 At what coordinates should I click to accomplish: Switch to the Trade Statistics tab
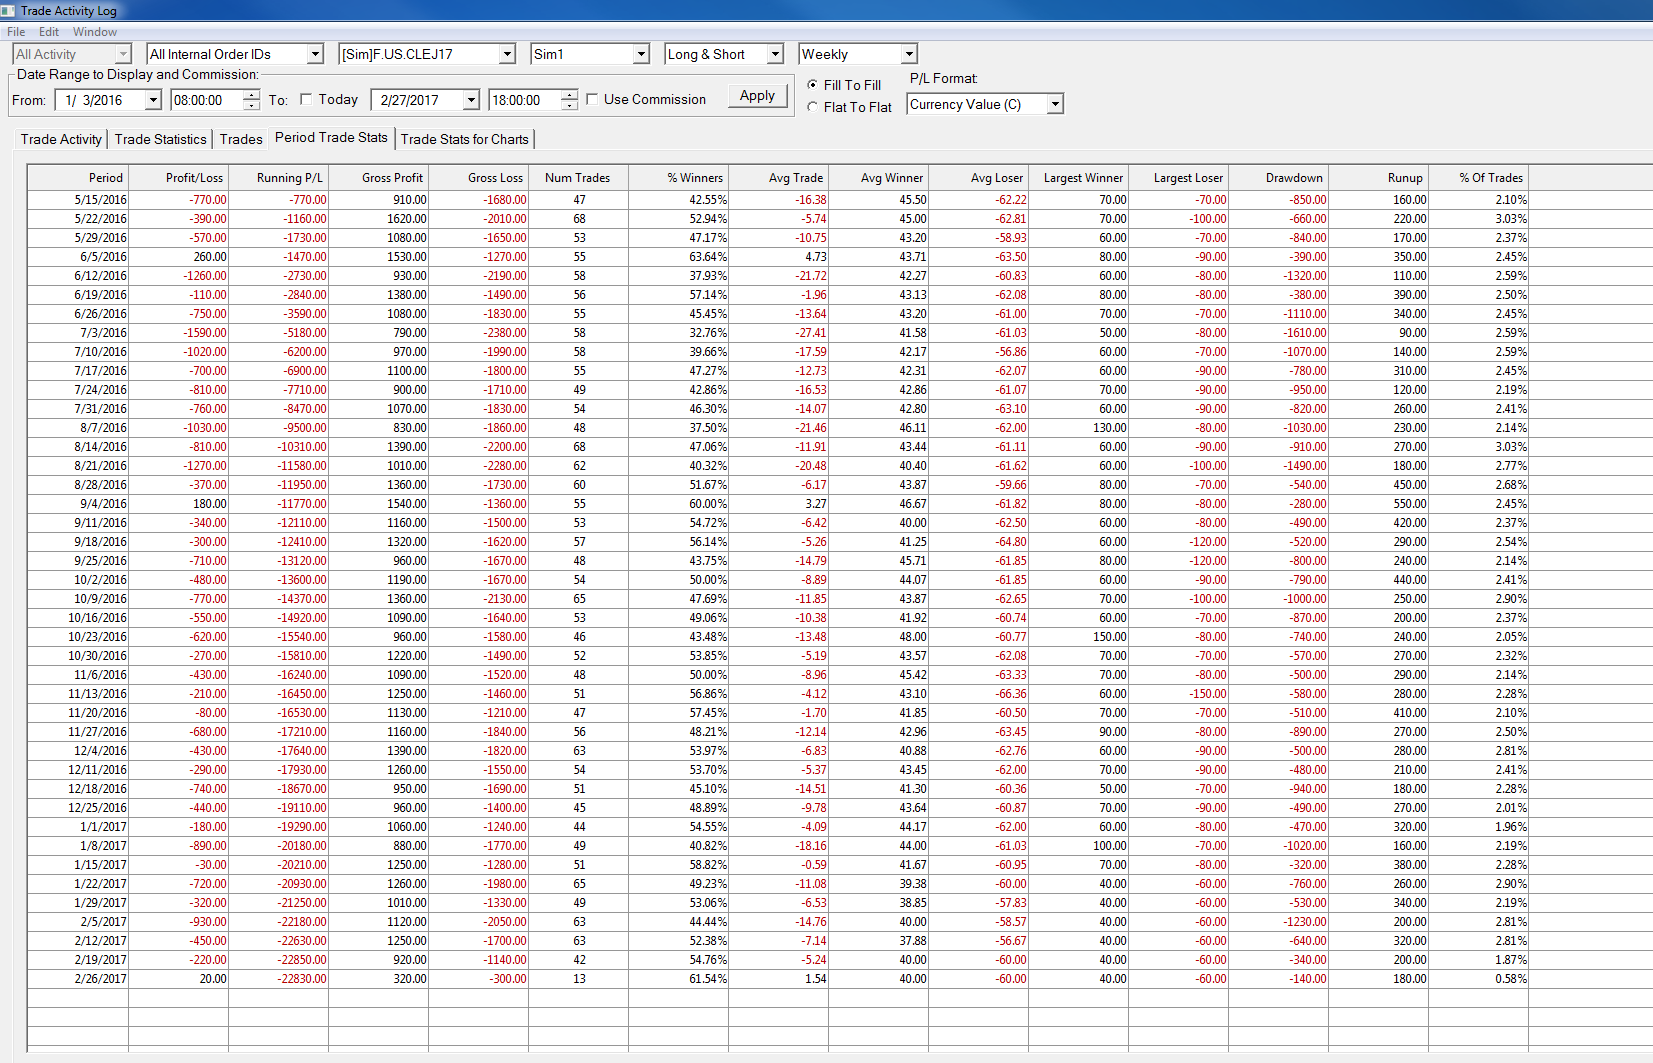pyautogui.click(x=160, y=139)
